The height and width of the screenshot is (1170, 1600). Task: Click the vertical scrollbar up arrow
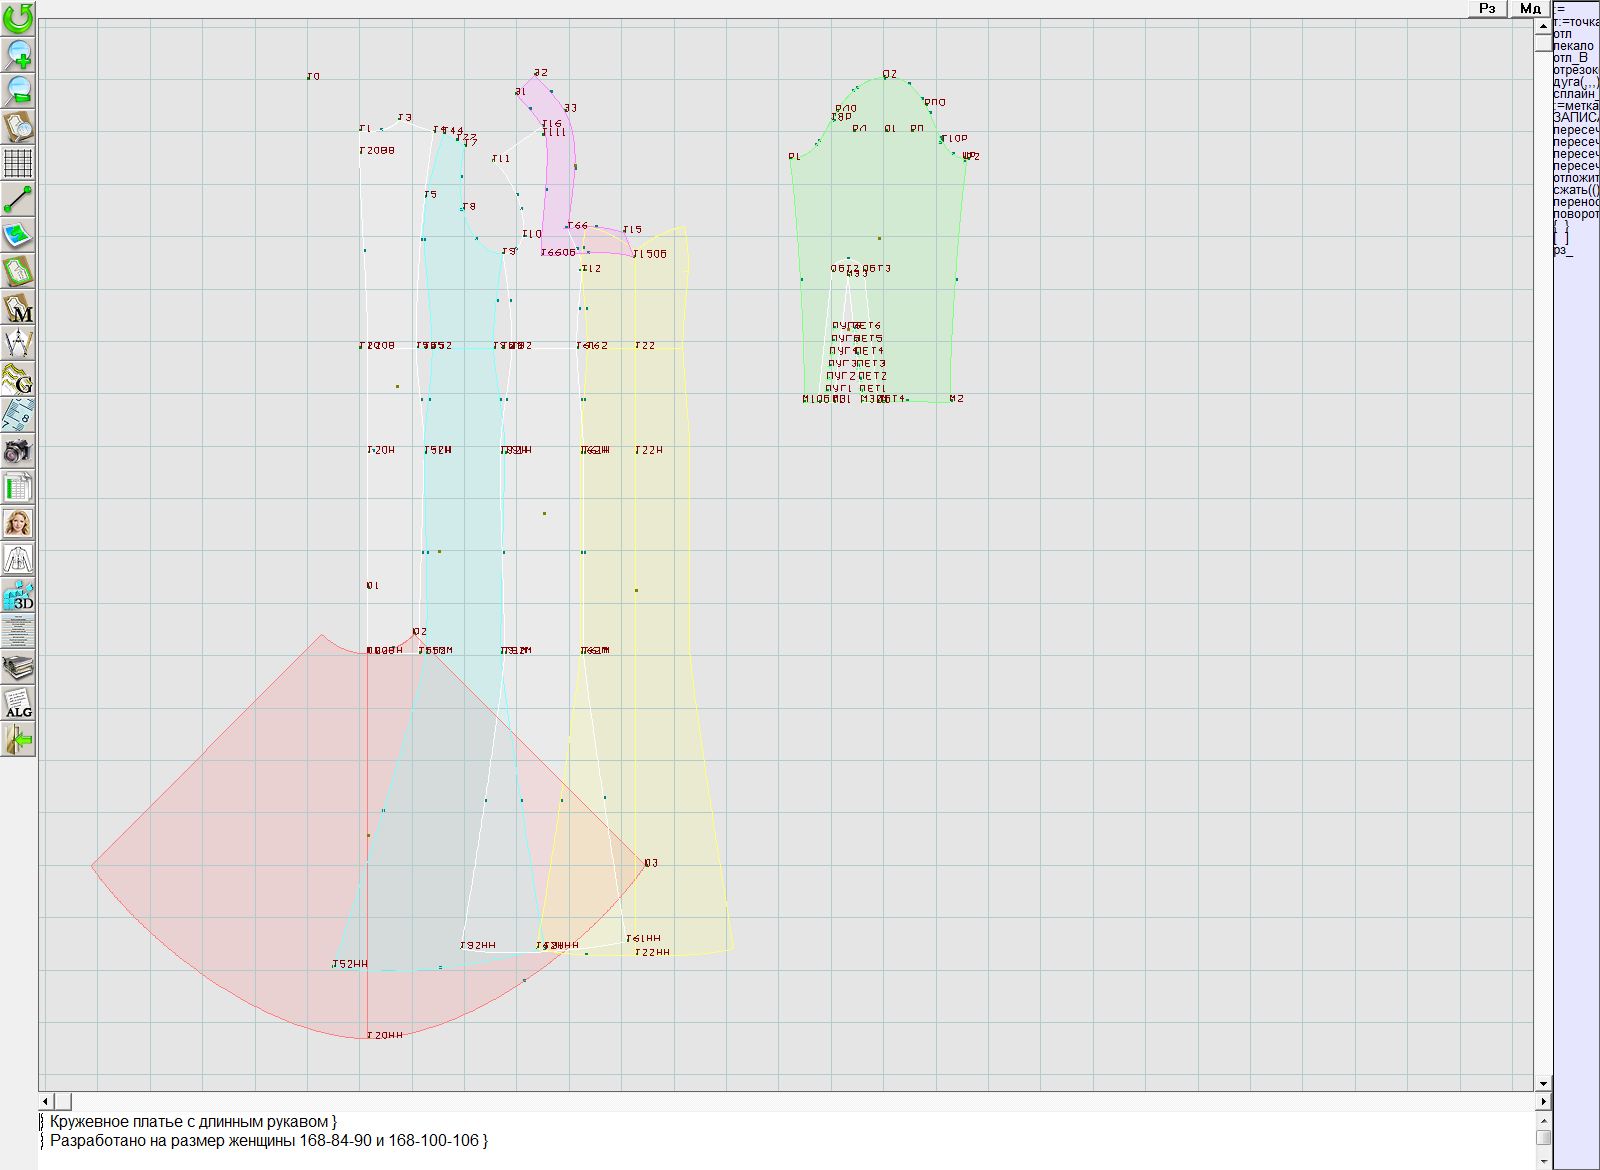pos(1543,23)
